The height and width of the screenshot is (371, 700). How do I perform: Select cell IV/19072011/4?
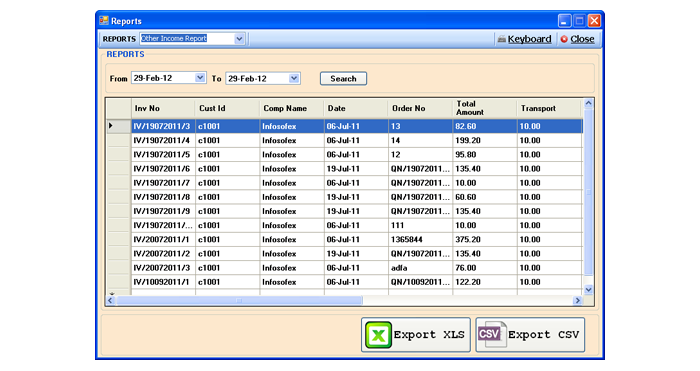point(163,141)
